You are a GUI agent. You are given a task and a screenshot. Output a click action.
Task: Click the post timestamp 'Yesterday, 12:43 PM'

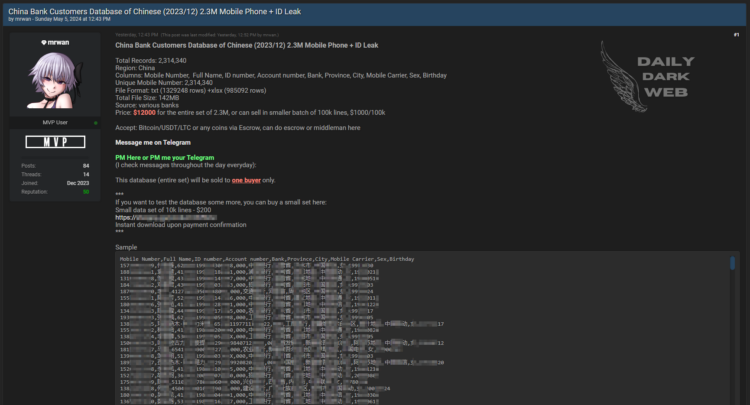[x=137, y=35]
